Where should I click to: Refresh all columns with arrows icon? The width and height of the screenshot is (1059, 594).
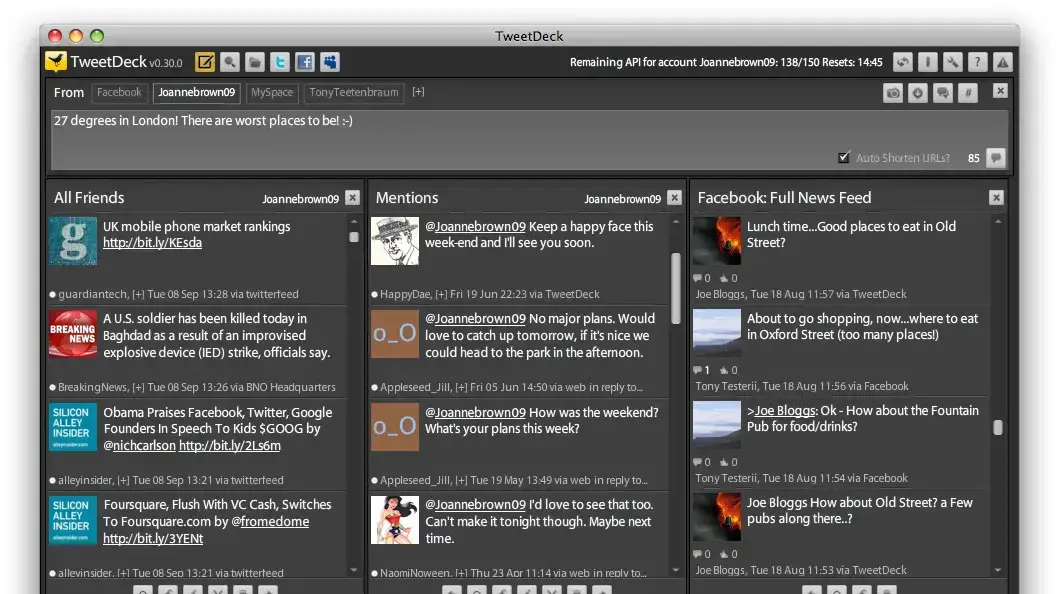pos(902,62)
